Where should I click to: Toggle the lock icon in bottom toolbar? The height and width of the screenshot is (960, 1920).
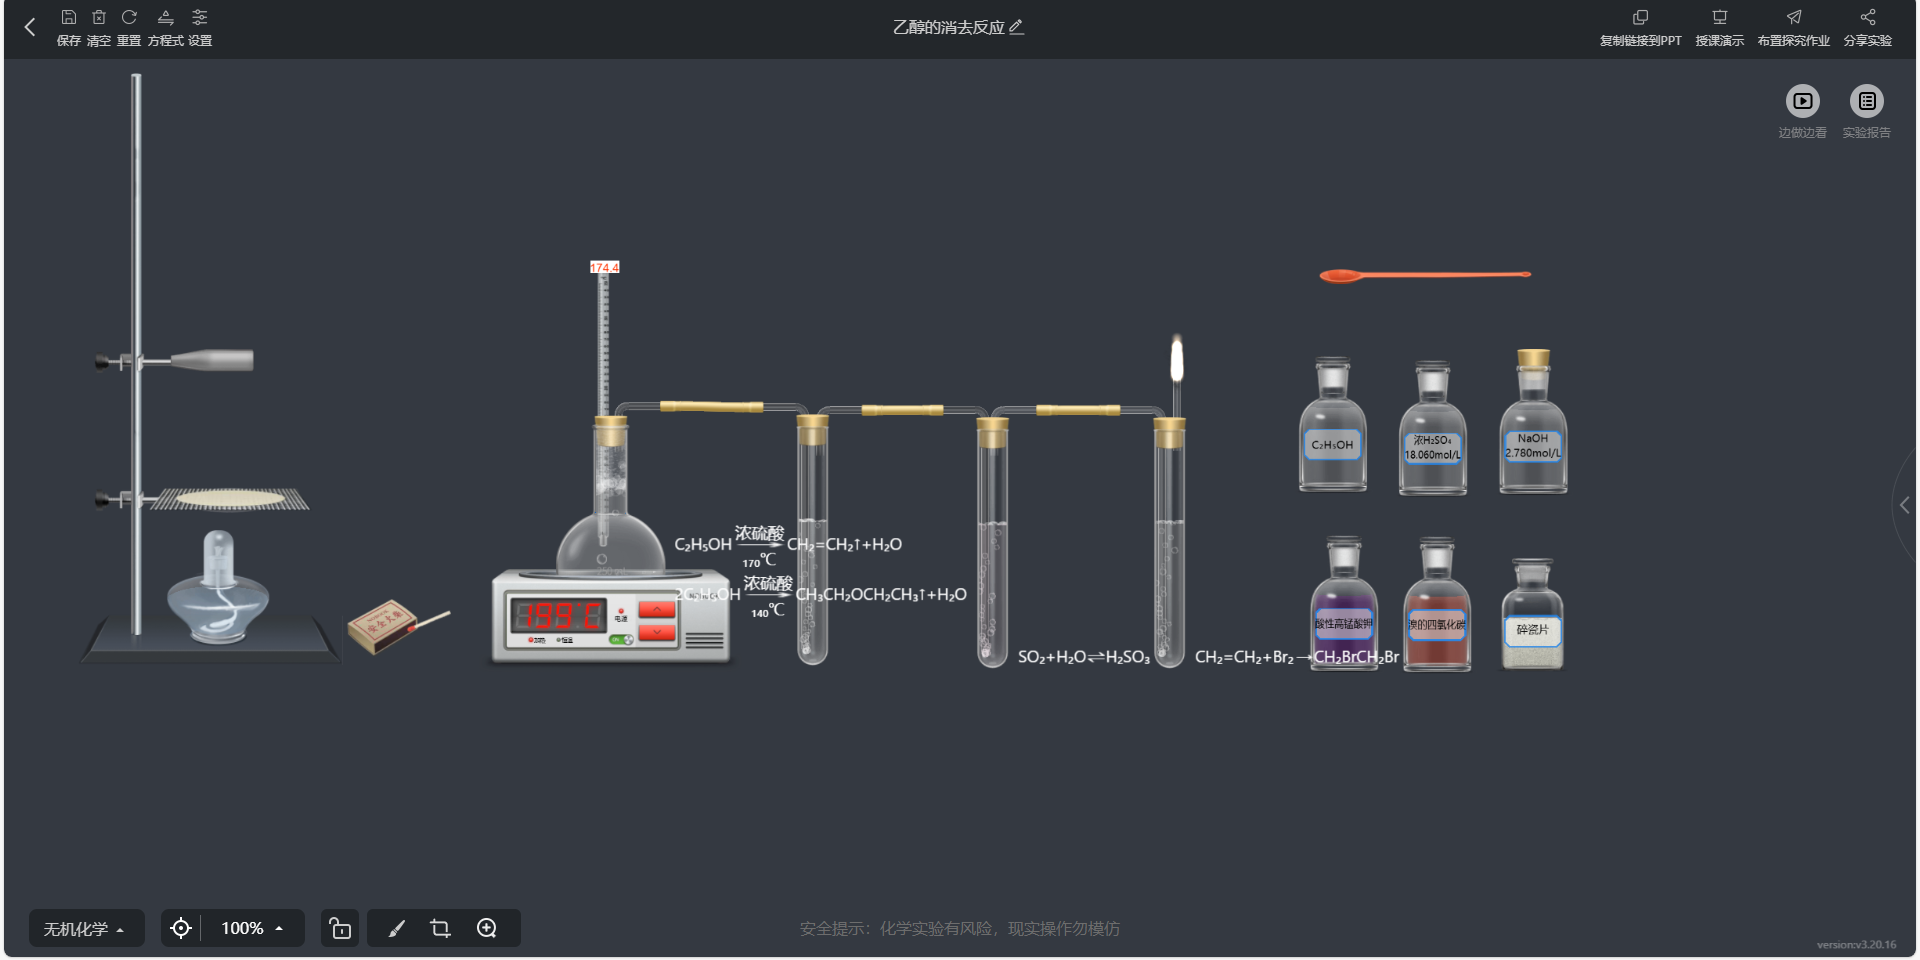pos(340,928)
